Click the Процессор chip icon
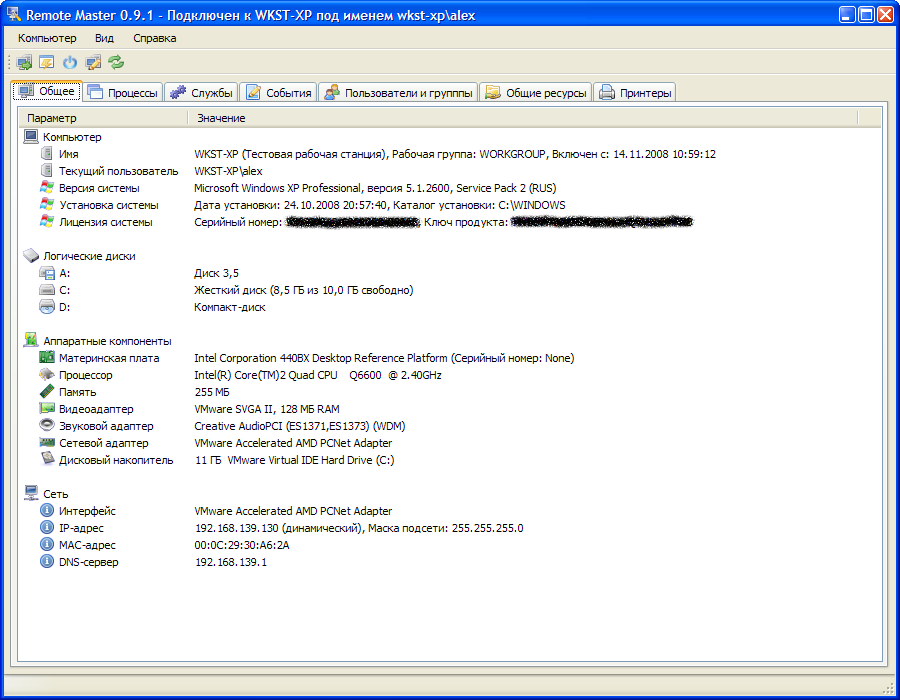Image resolution: width=900 pixels, height=700 pixels. 47,375
